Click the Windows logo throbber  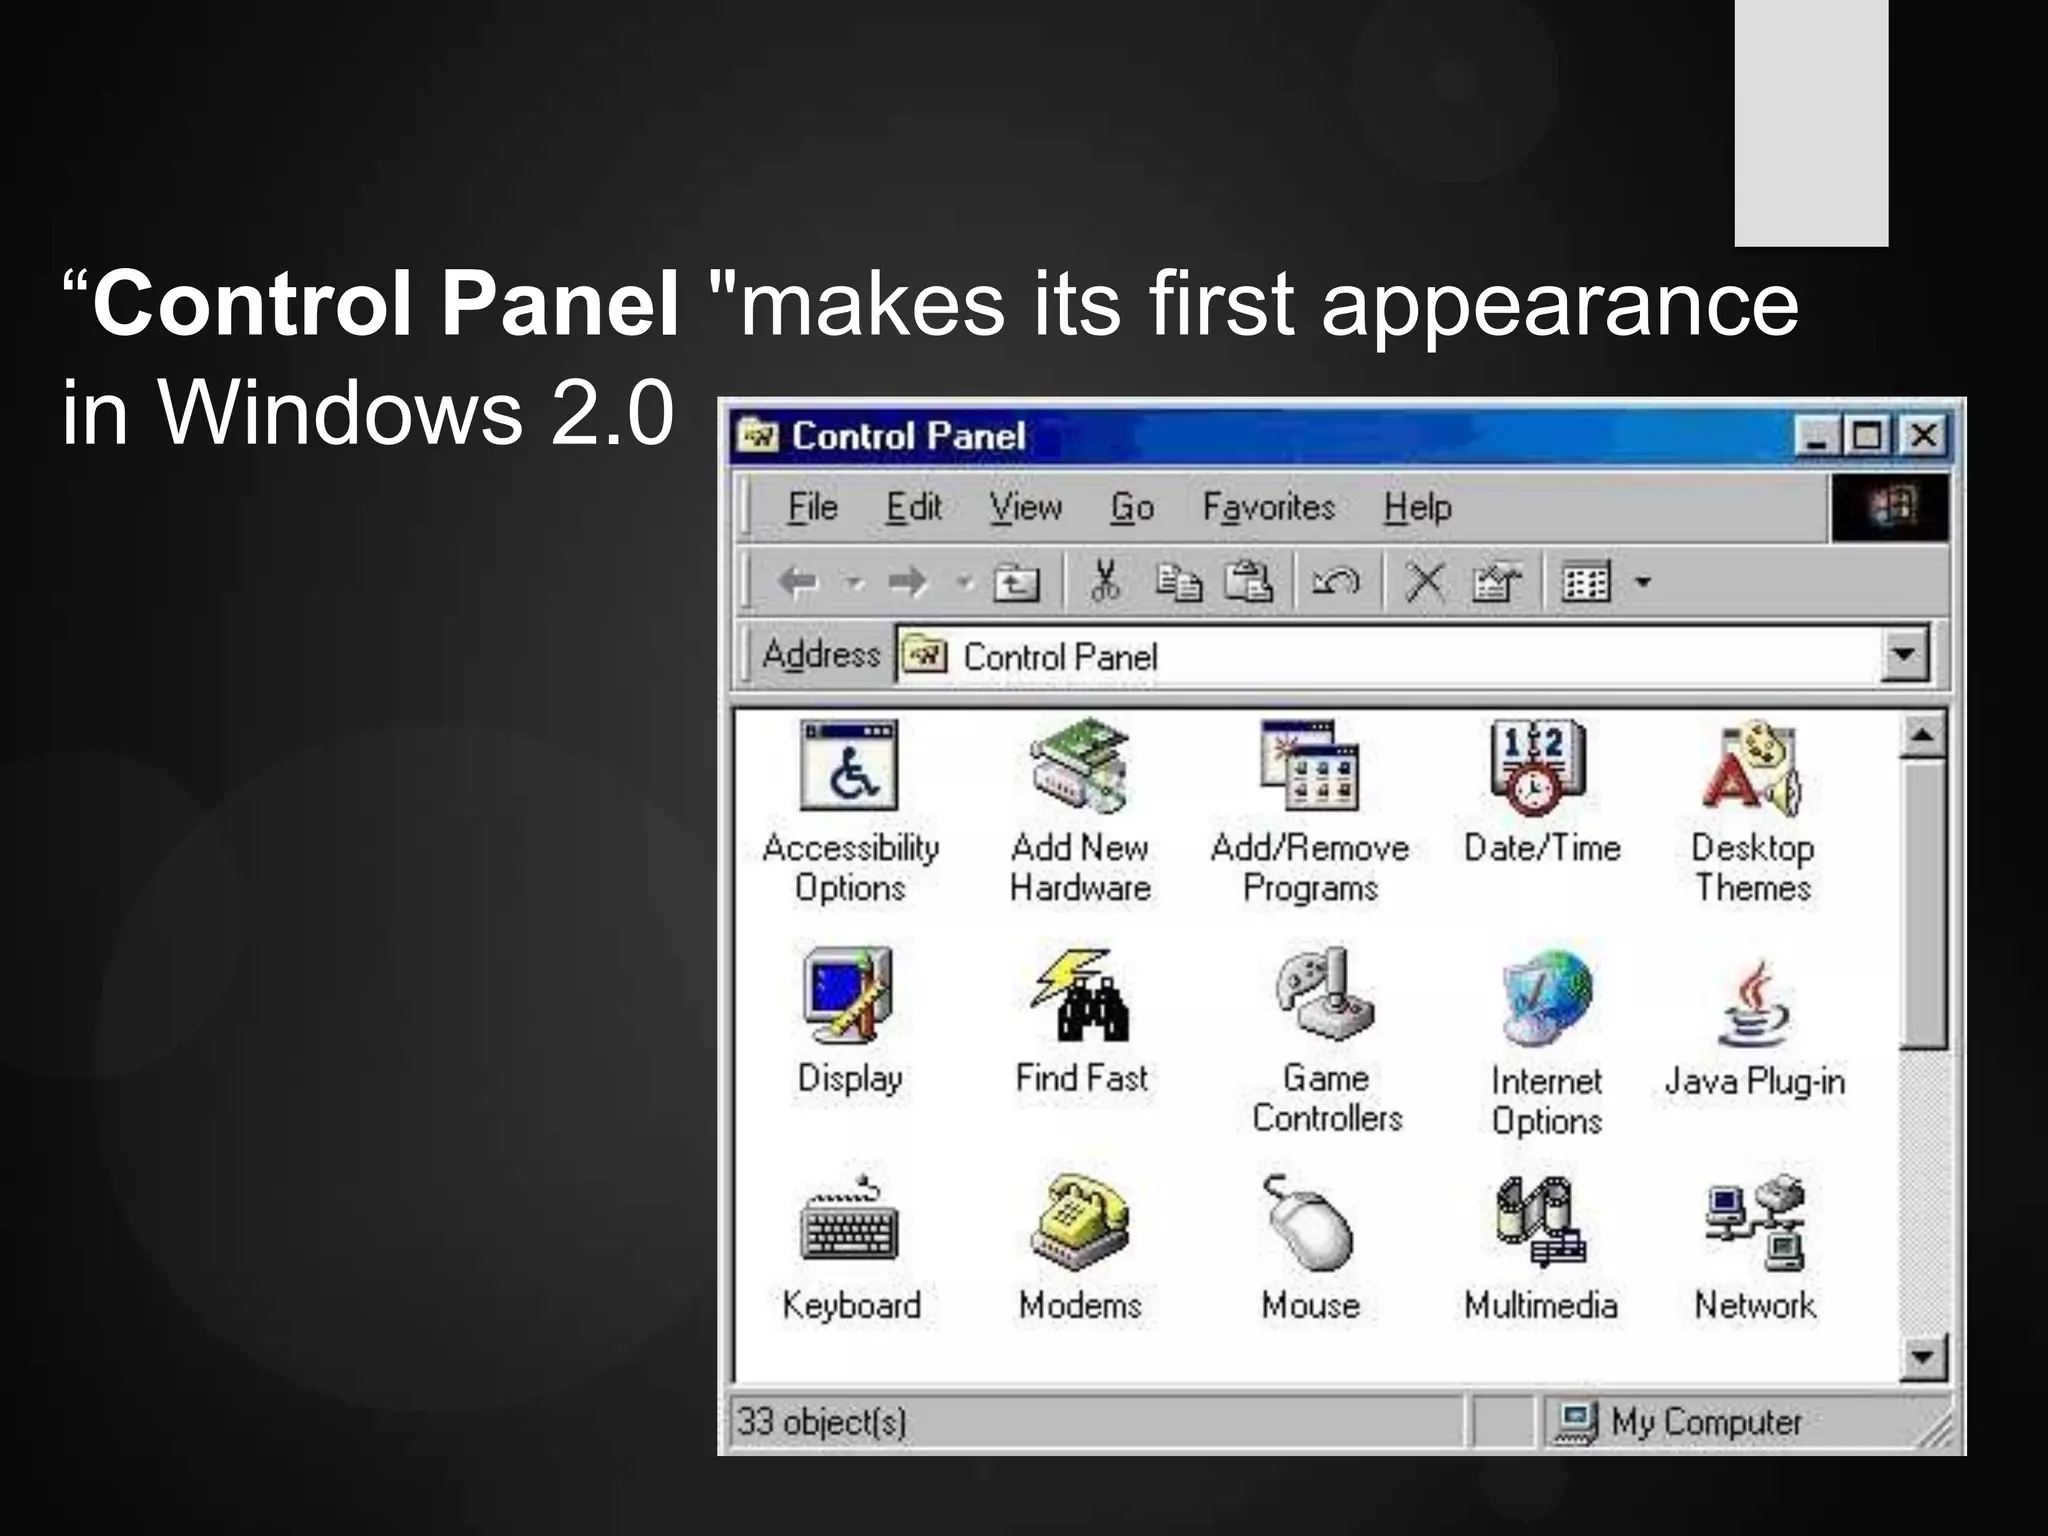pyautogui.click(x=1890, y=508)
